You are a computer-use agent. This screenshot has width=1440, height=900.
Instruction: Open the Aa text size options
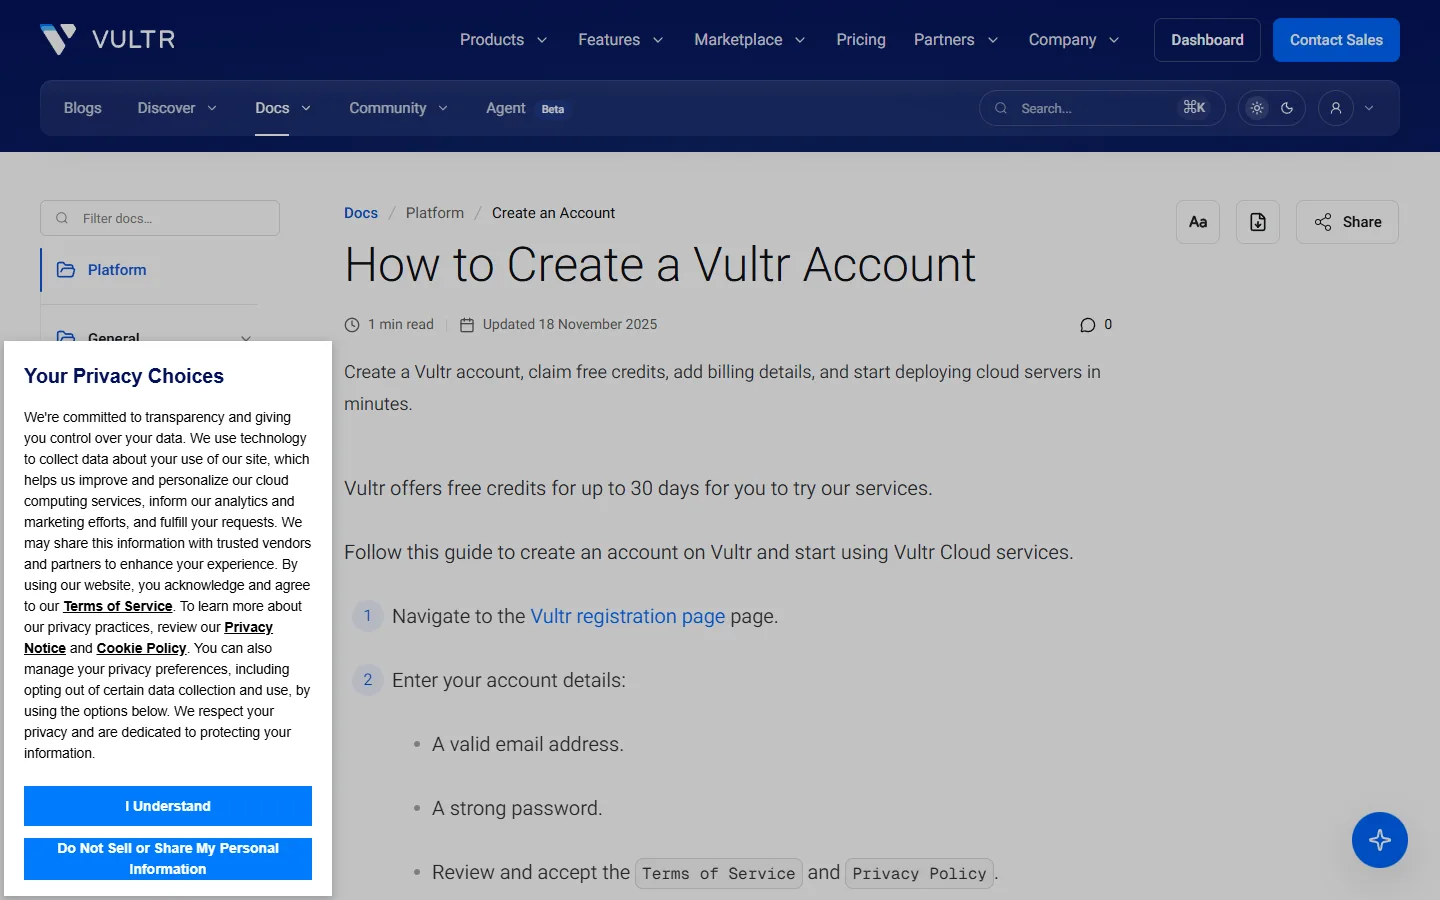coord(1198,222)
